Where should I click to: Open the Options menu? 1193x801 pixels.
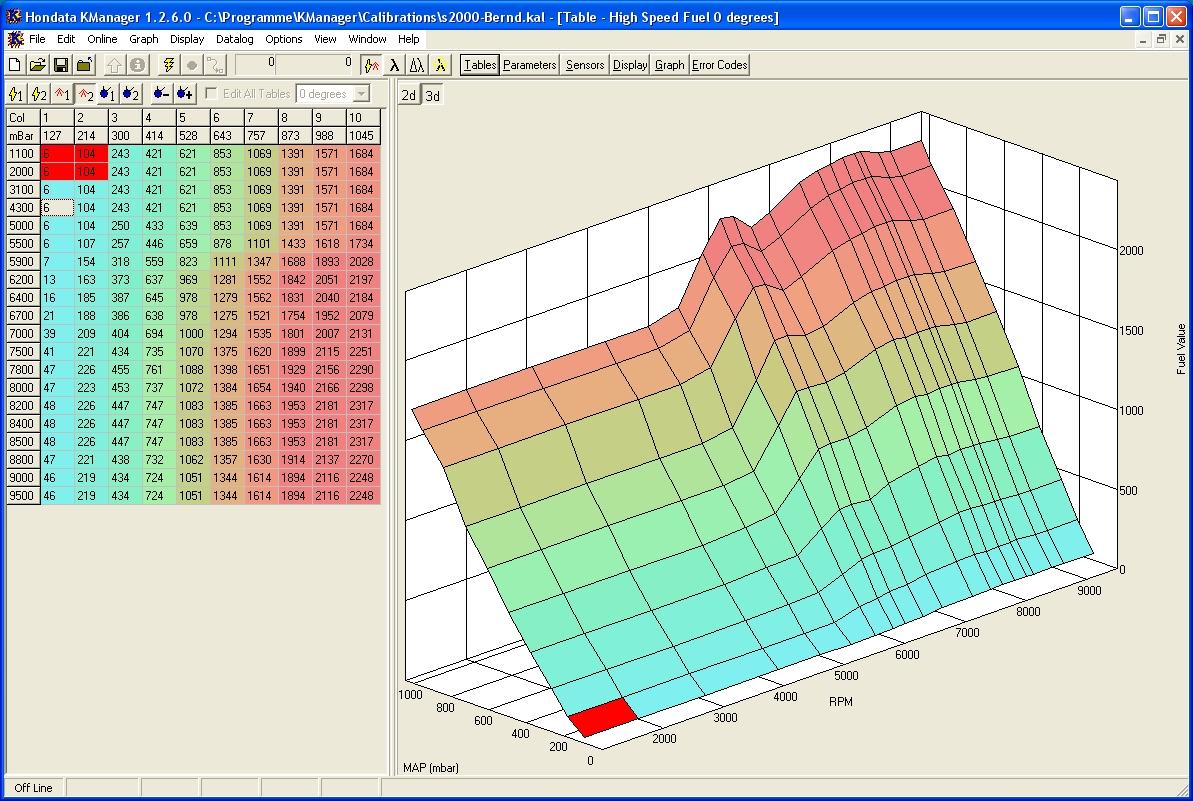[284, 39]
